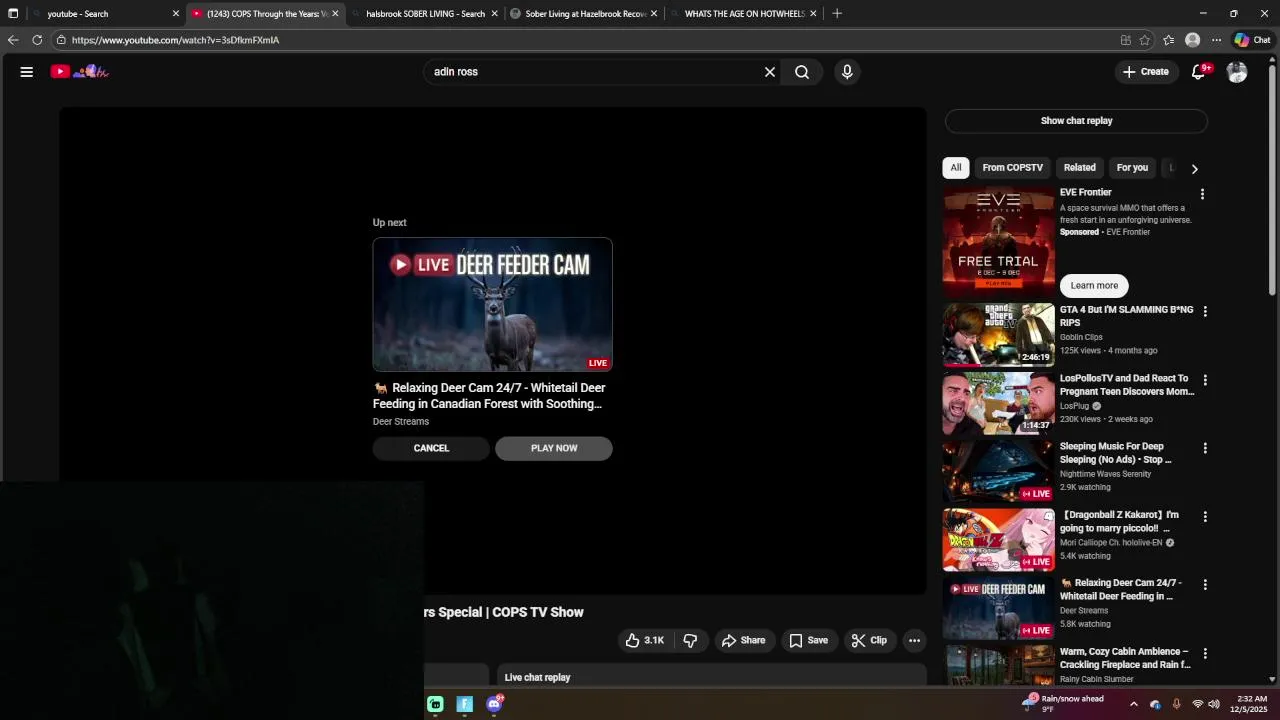
Task: Click Learn more on EVE ad
Action: 1094,286
